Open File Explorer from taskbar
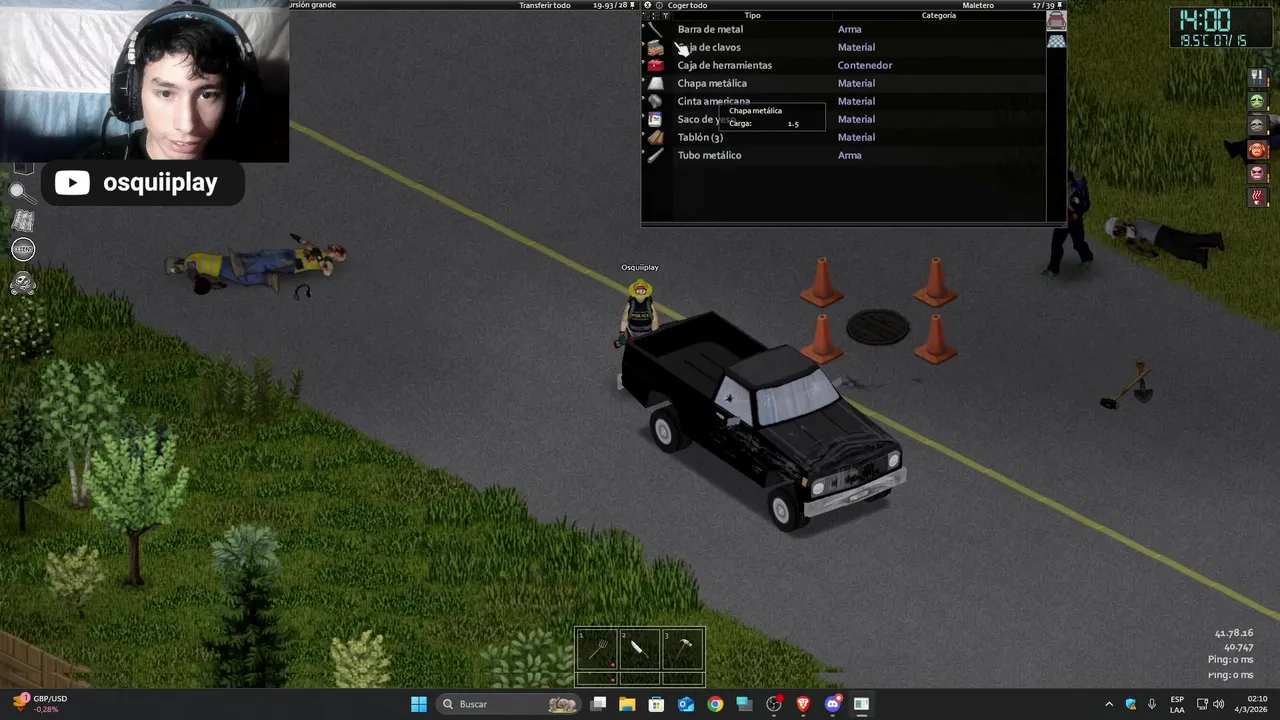The height and width of the screenshot is (720, 1280). [627, 704]
